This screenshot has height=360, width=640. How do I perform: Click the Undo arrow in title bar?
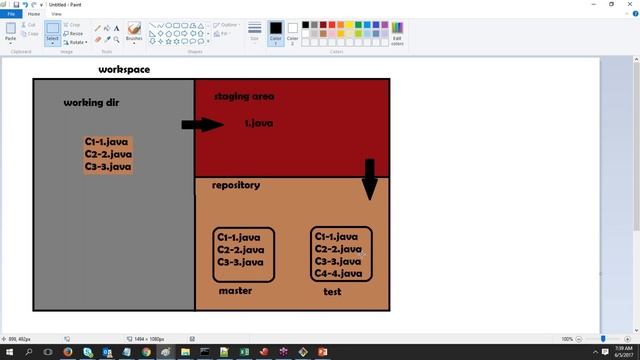(25, 4)
